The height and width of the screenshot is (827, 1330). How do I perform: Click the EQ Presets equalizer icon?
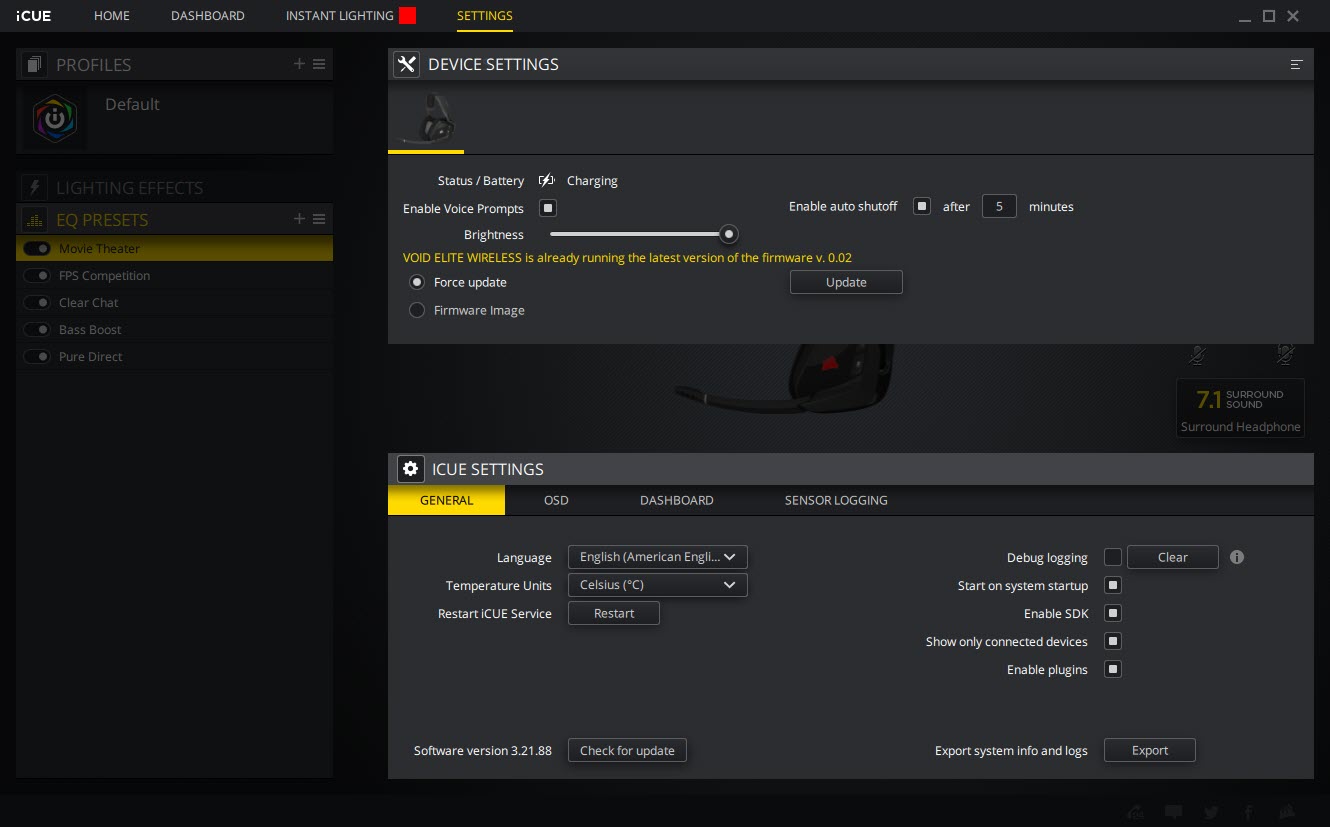click(x=35, y=220)
